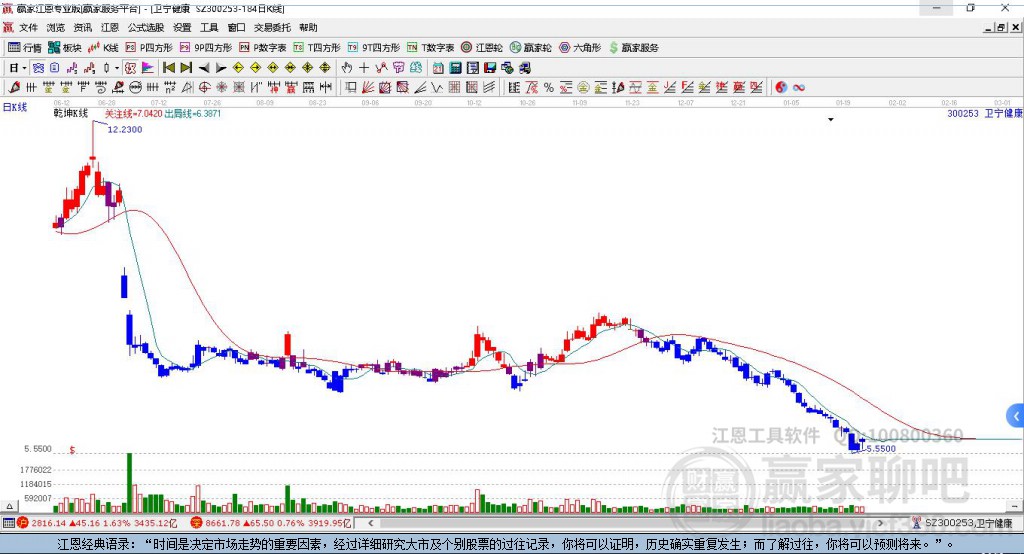Image resolution: width=1024 pixels, height=554 pixels.
Task: Select the zigzag wave line tool
Action: click(x=437, y=88)
